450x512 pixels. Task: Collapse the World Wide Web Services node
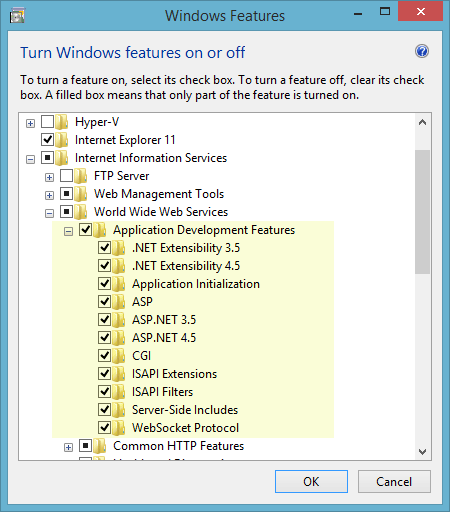point(49,214)
